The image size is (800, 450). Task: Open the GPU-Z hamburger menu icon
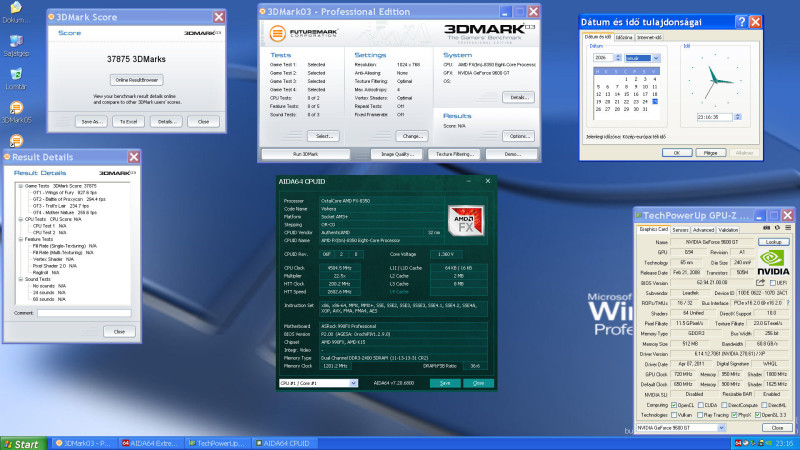click(x=788, y=228)
